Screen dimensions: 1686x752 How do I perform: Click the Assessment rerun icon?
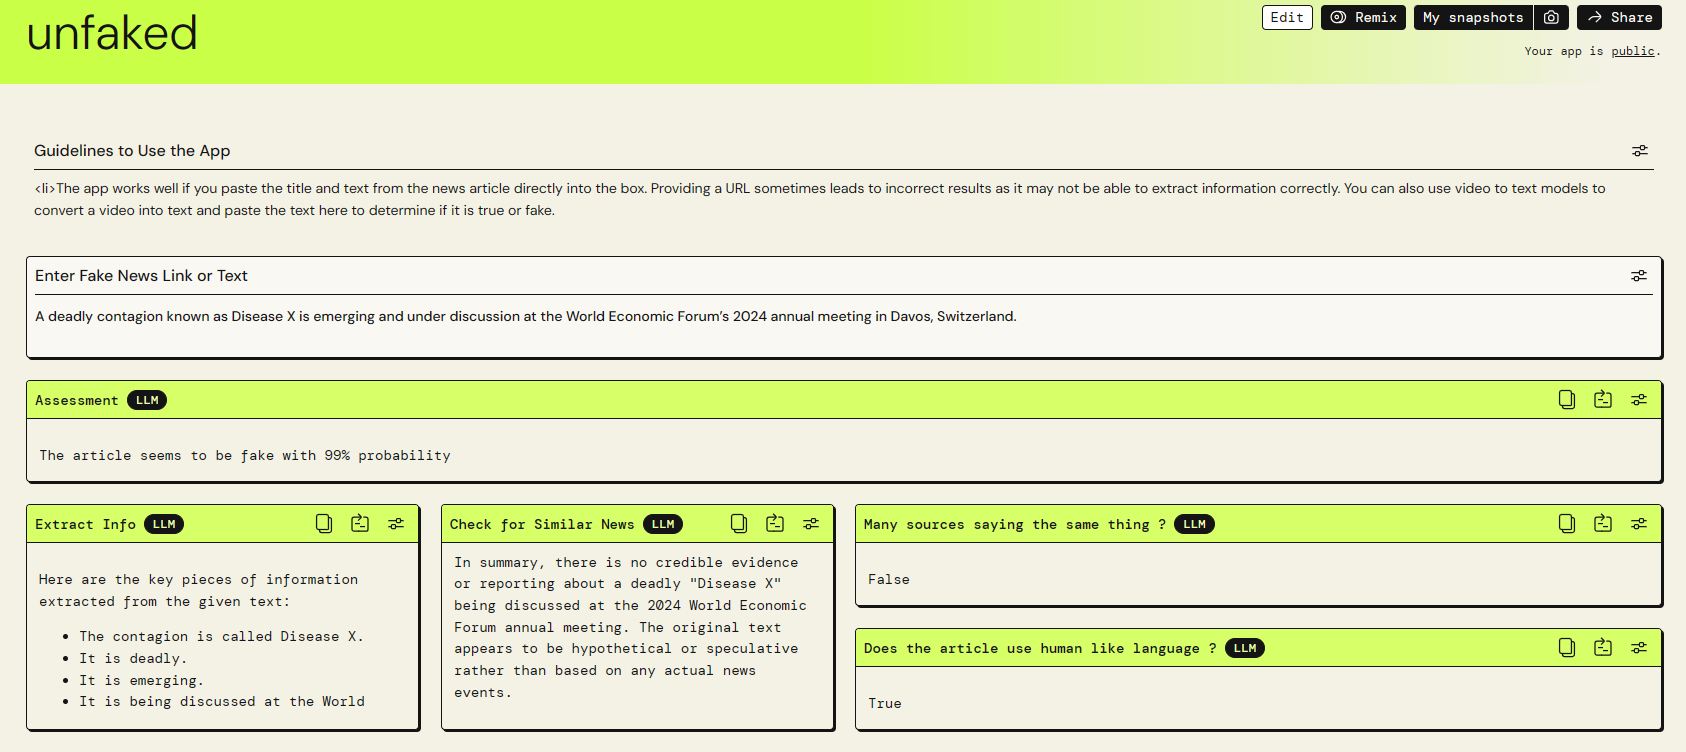[1603, 400]
